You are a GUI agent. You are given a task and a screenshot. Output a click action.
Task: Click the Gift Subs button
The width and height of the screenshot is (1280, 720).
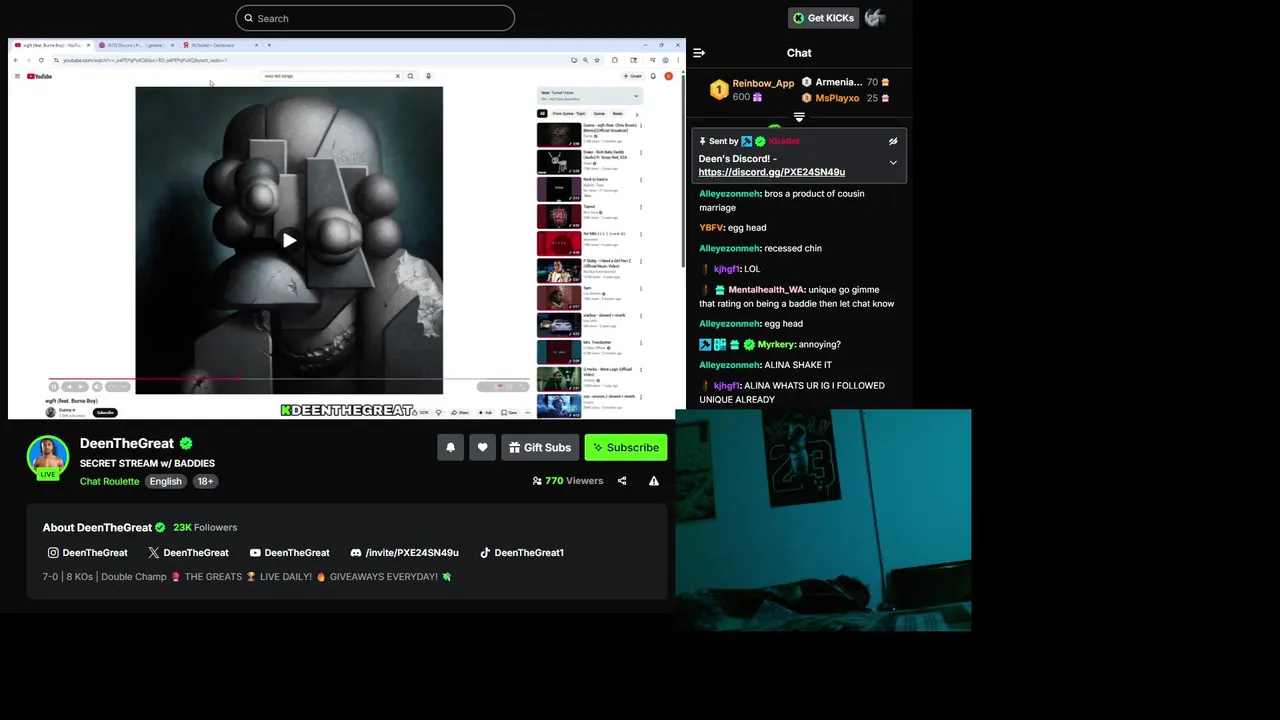(x=540, y=447)
